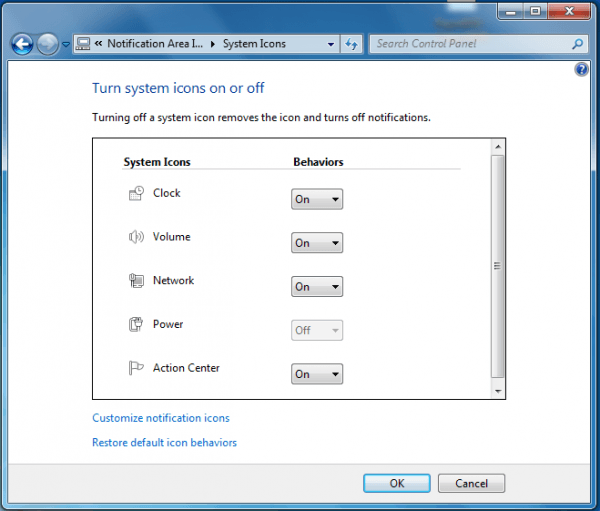Go back with the blue Back arrow
Screen dimensions: 600x511
pos(22,44)
